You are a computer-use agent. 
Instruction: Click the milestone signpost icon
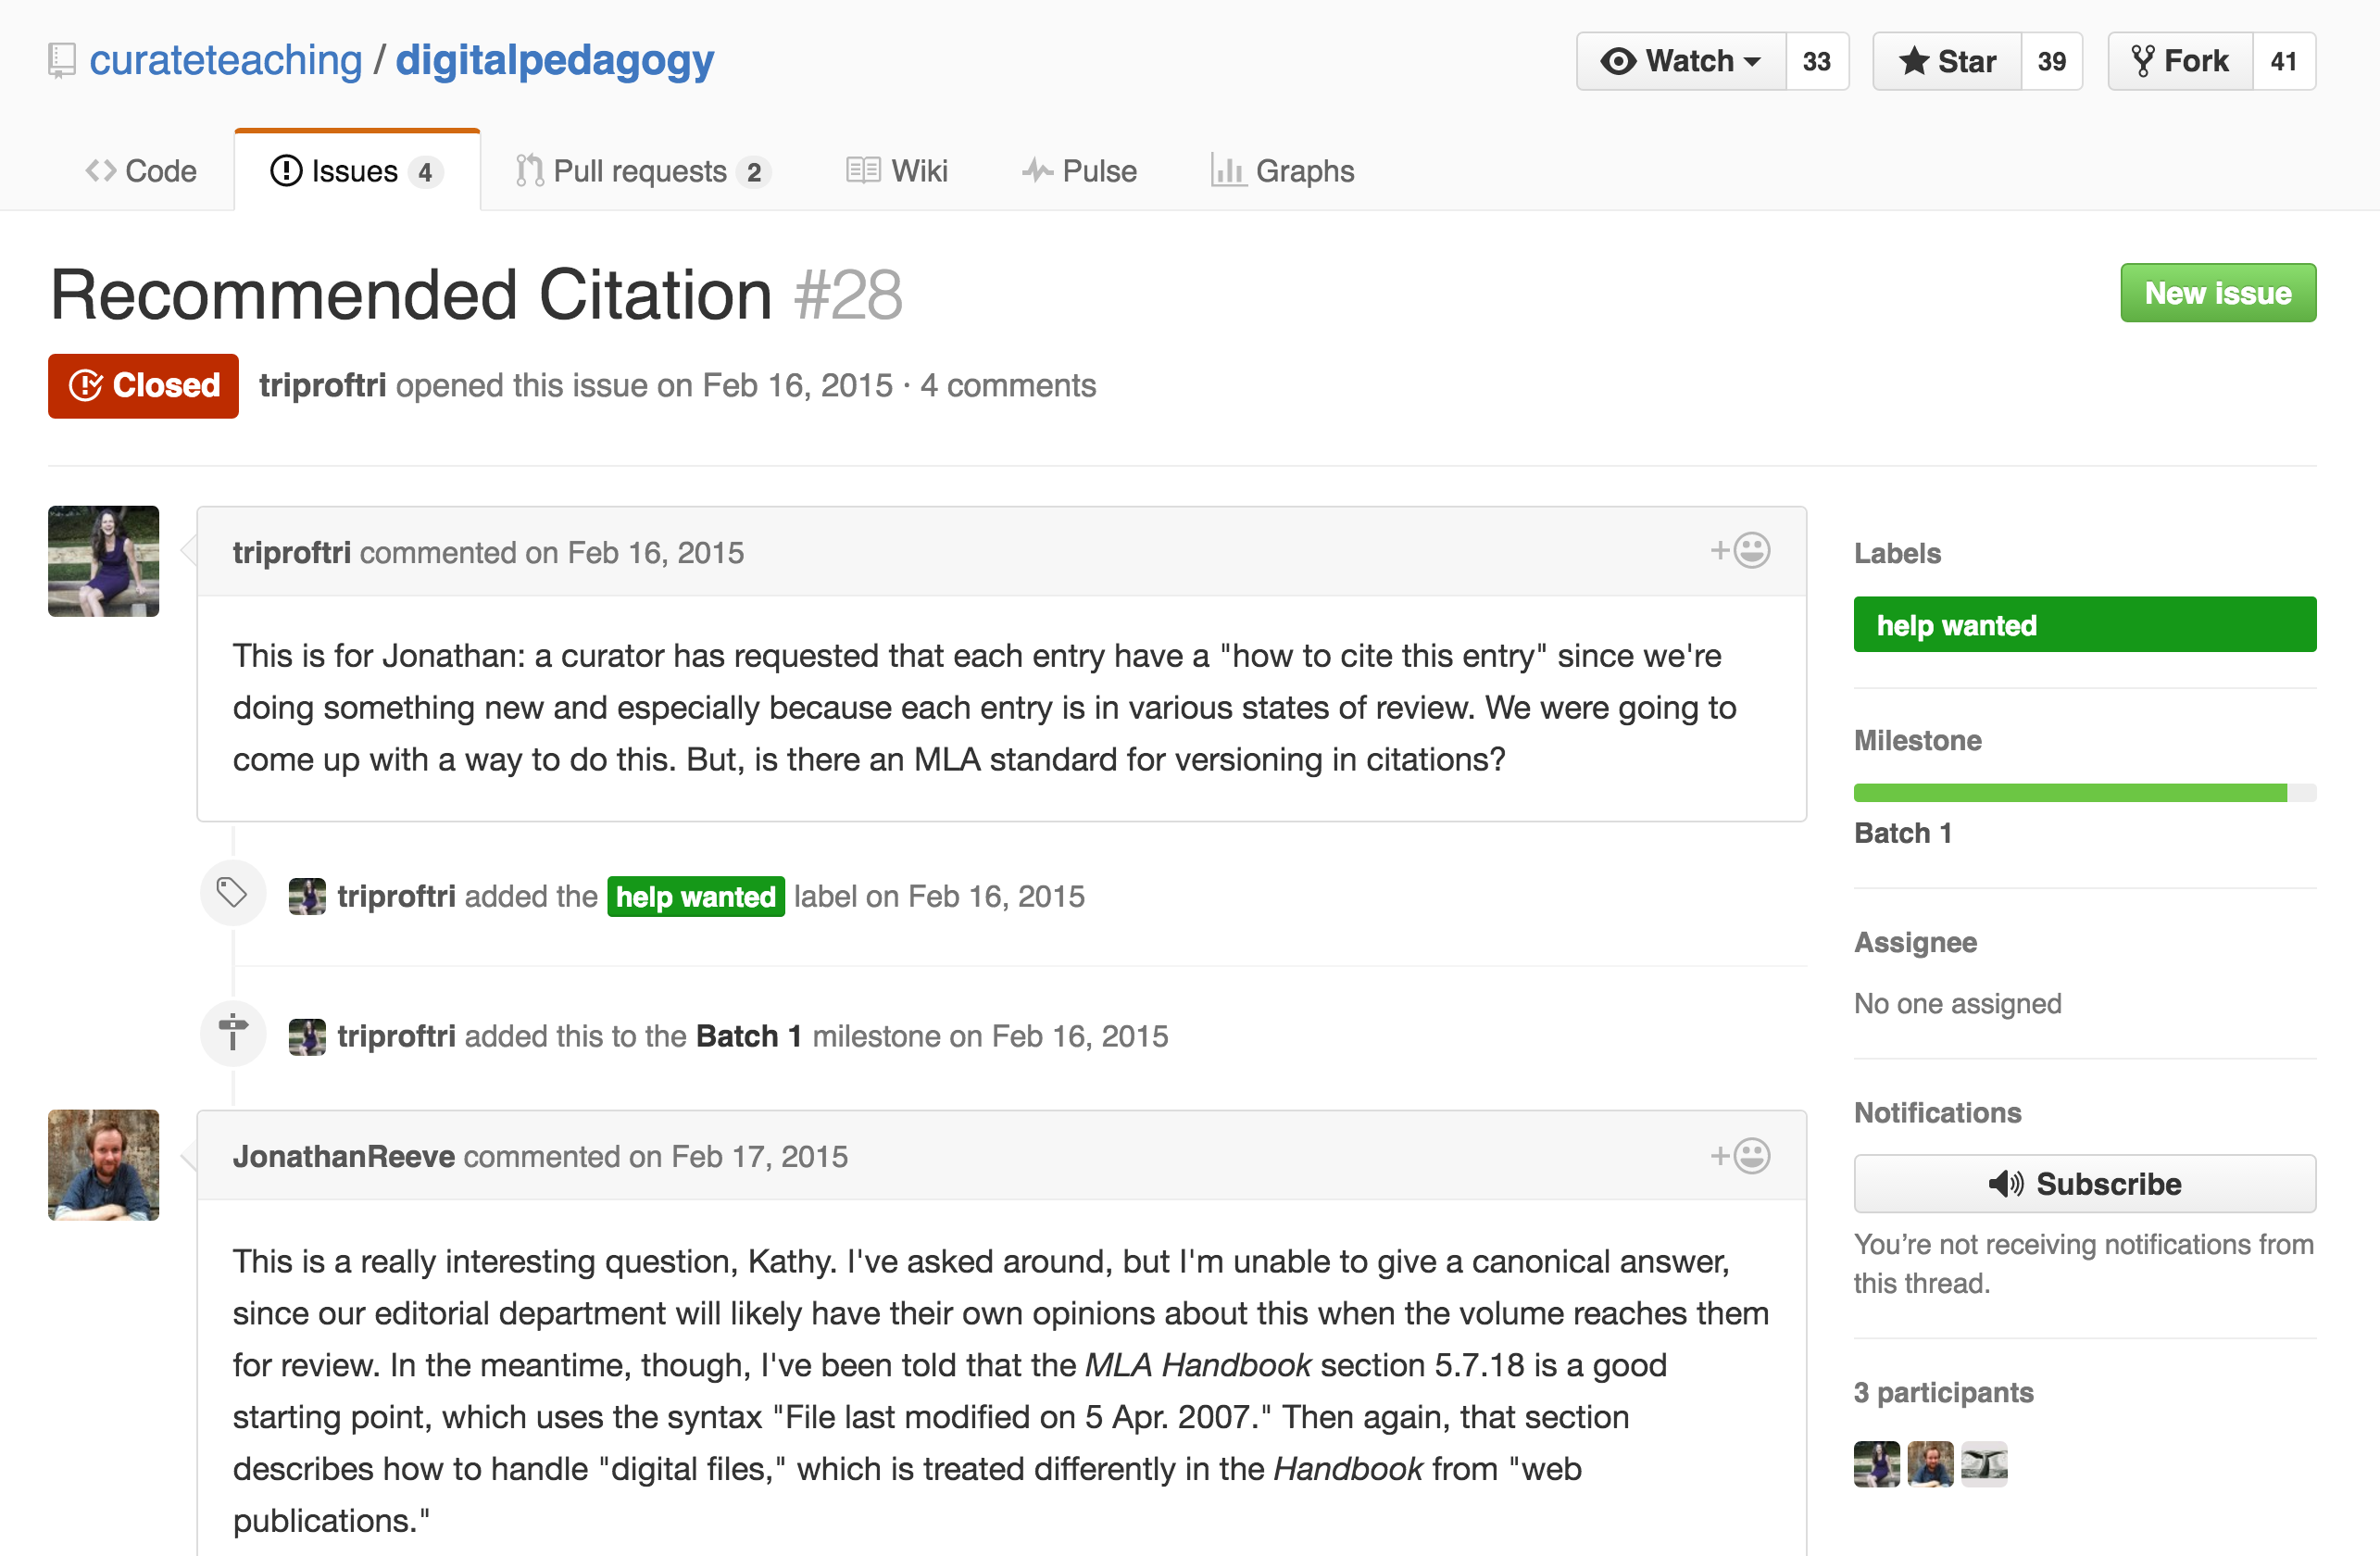coord(232,1033)
